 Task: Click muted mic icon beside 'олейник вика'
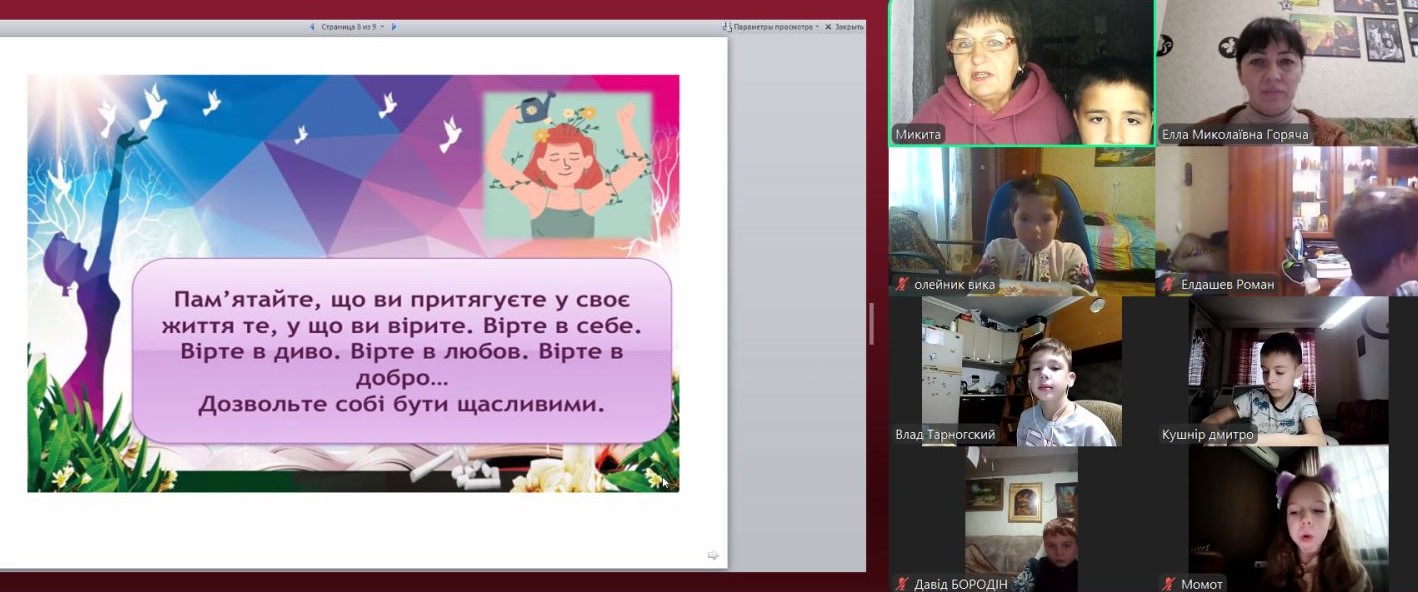tap(902, 285)
